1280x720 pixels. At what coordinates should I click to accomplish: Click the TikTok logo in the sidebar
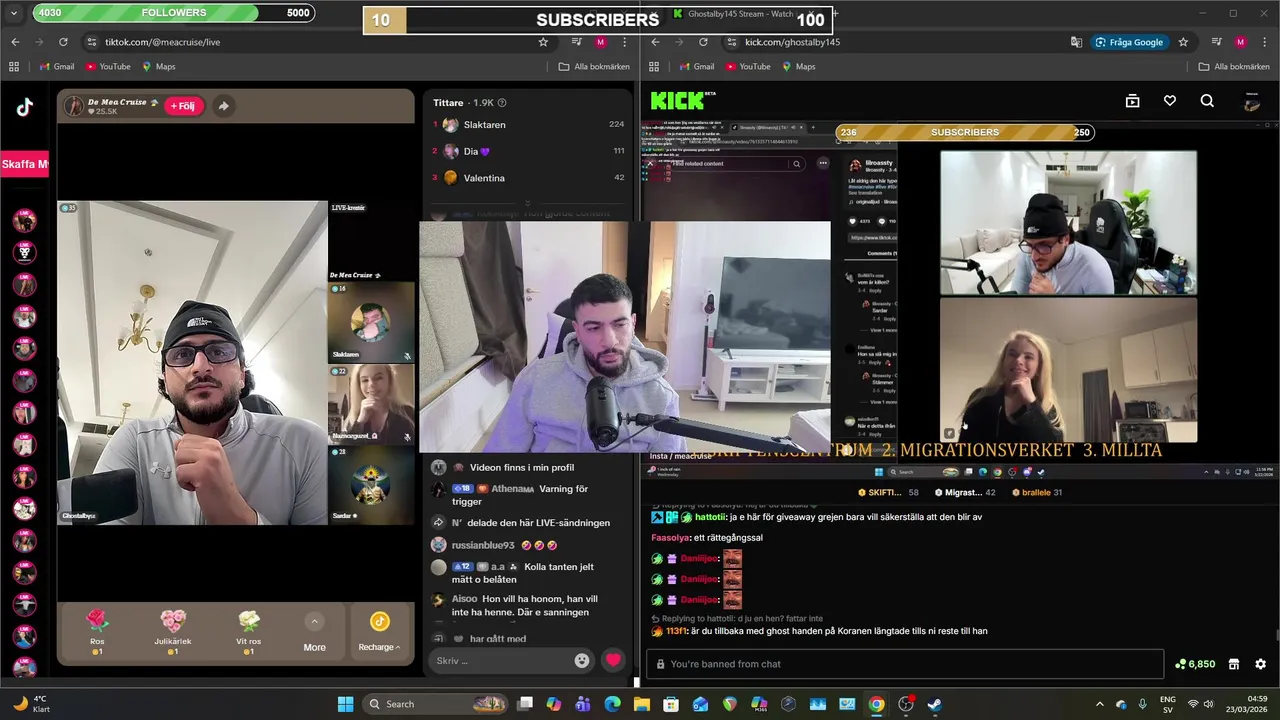pos(24,108)
